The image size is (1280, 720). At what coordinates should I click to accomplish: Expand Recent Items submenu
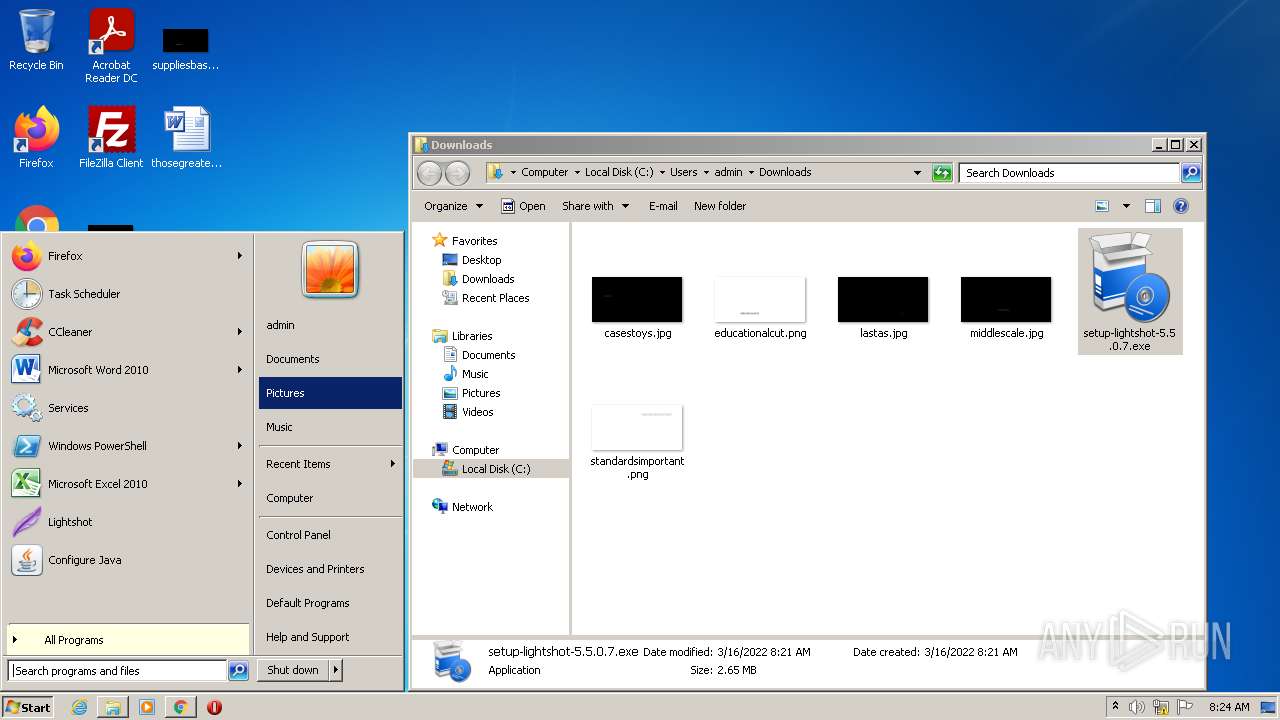click(330, 464)
